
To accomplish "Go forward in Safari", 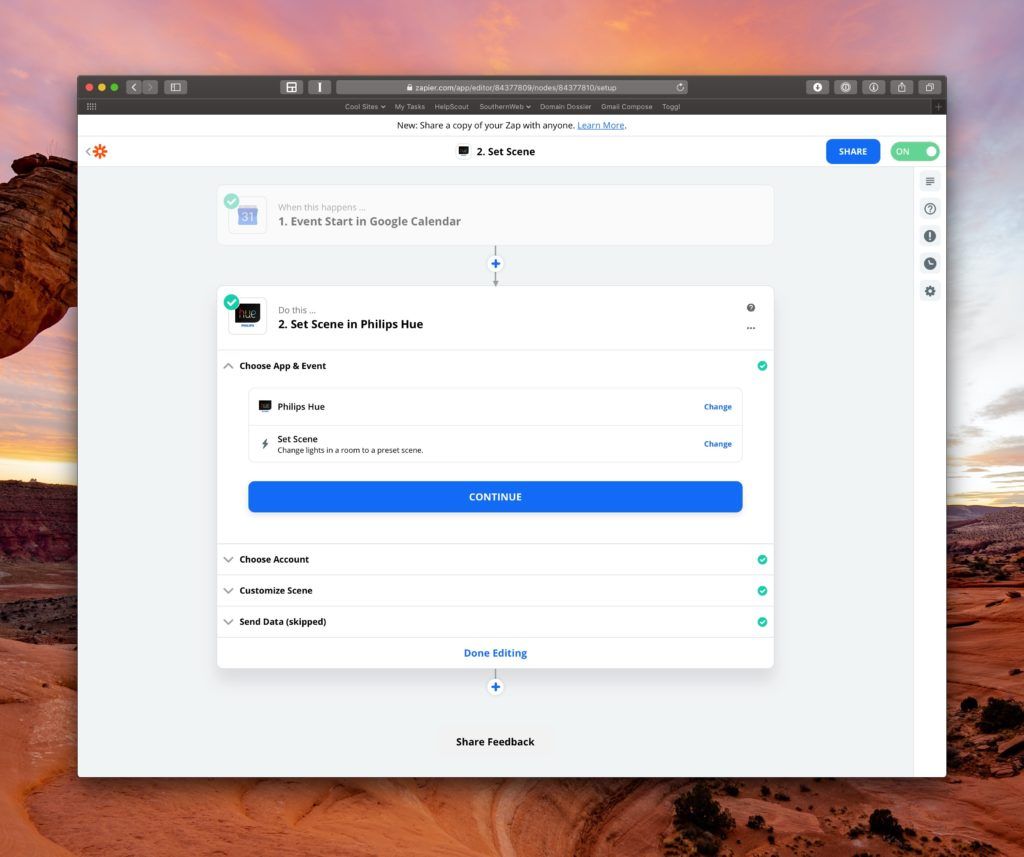I will 150,87.
